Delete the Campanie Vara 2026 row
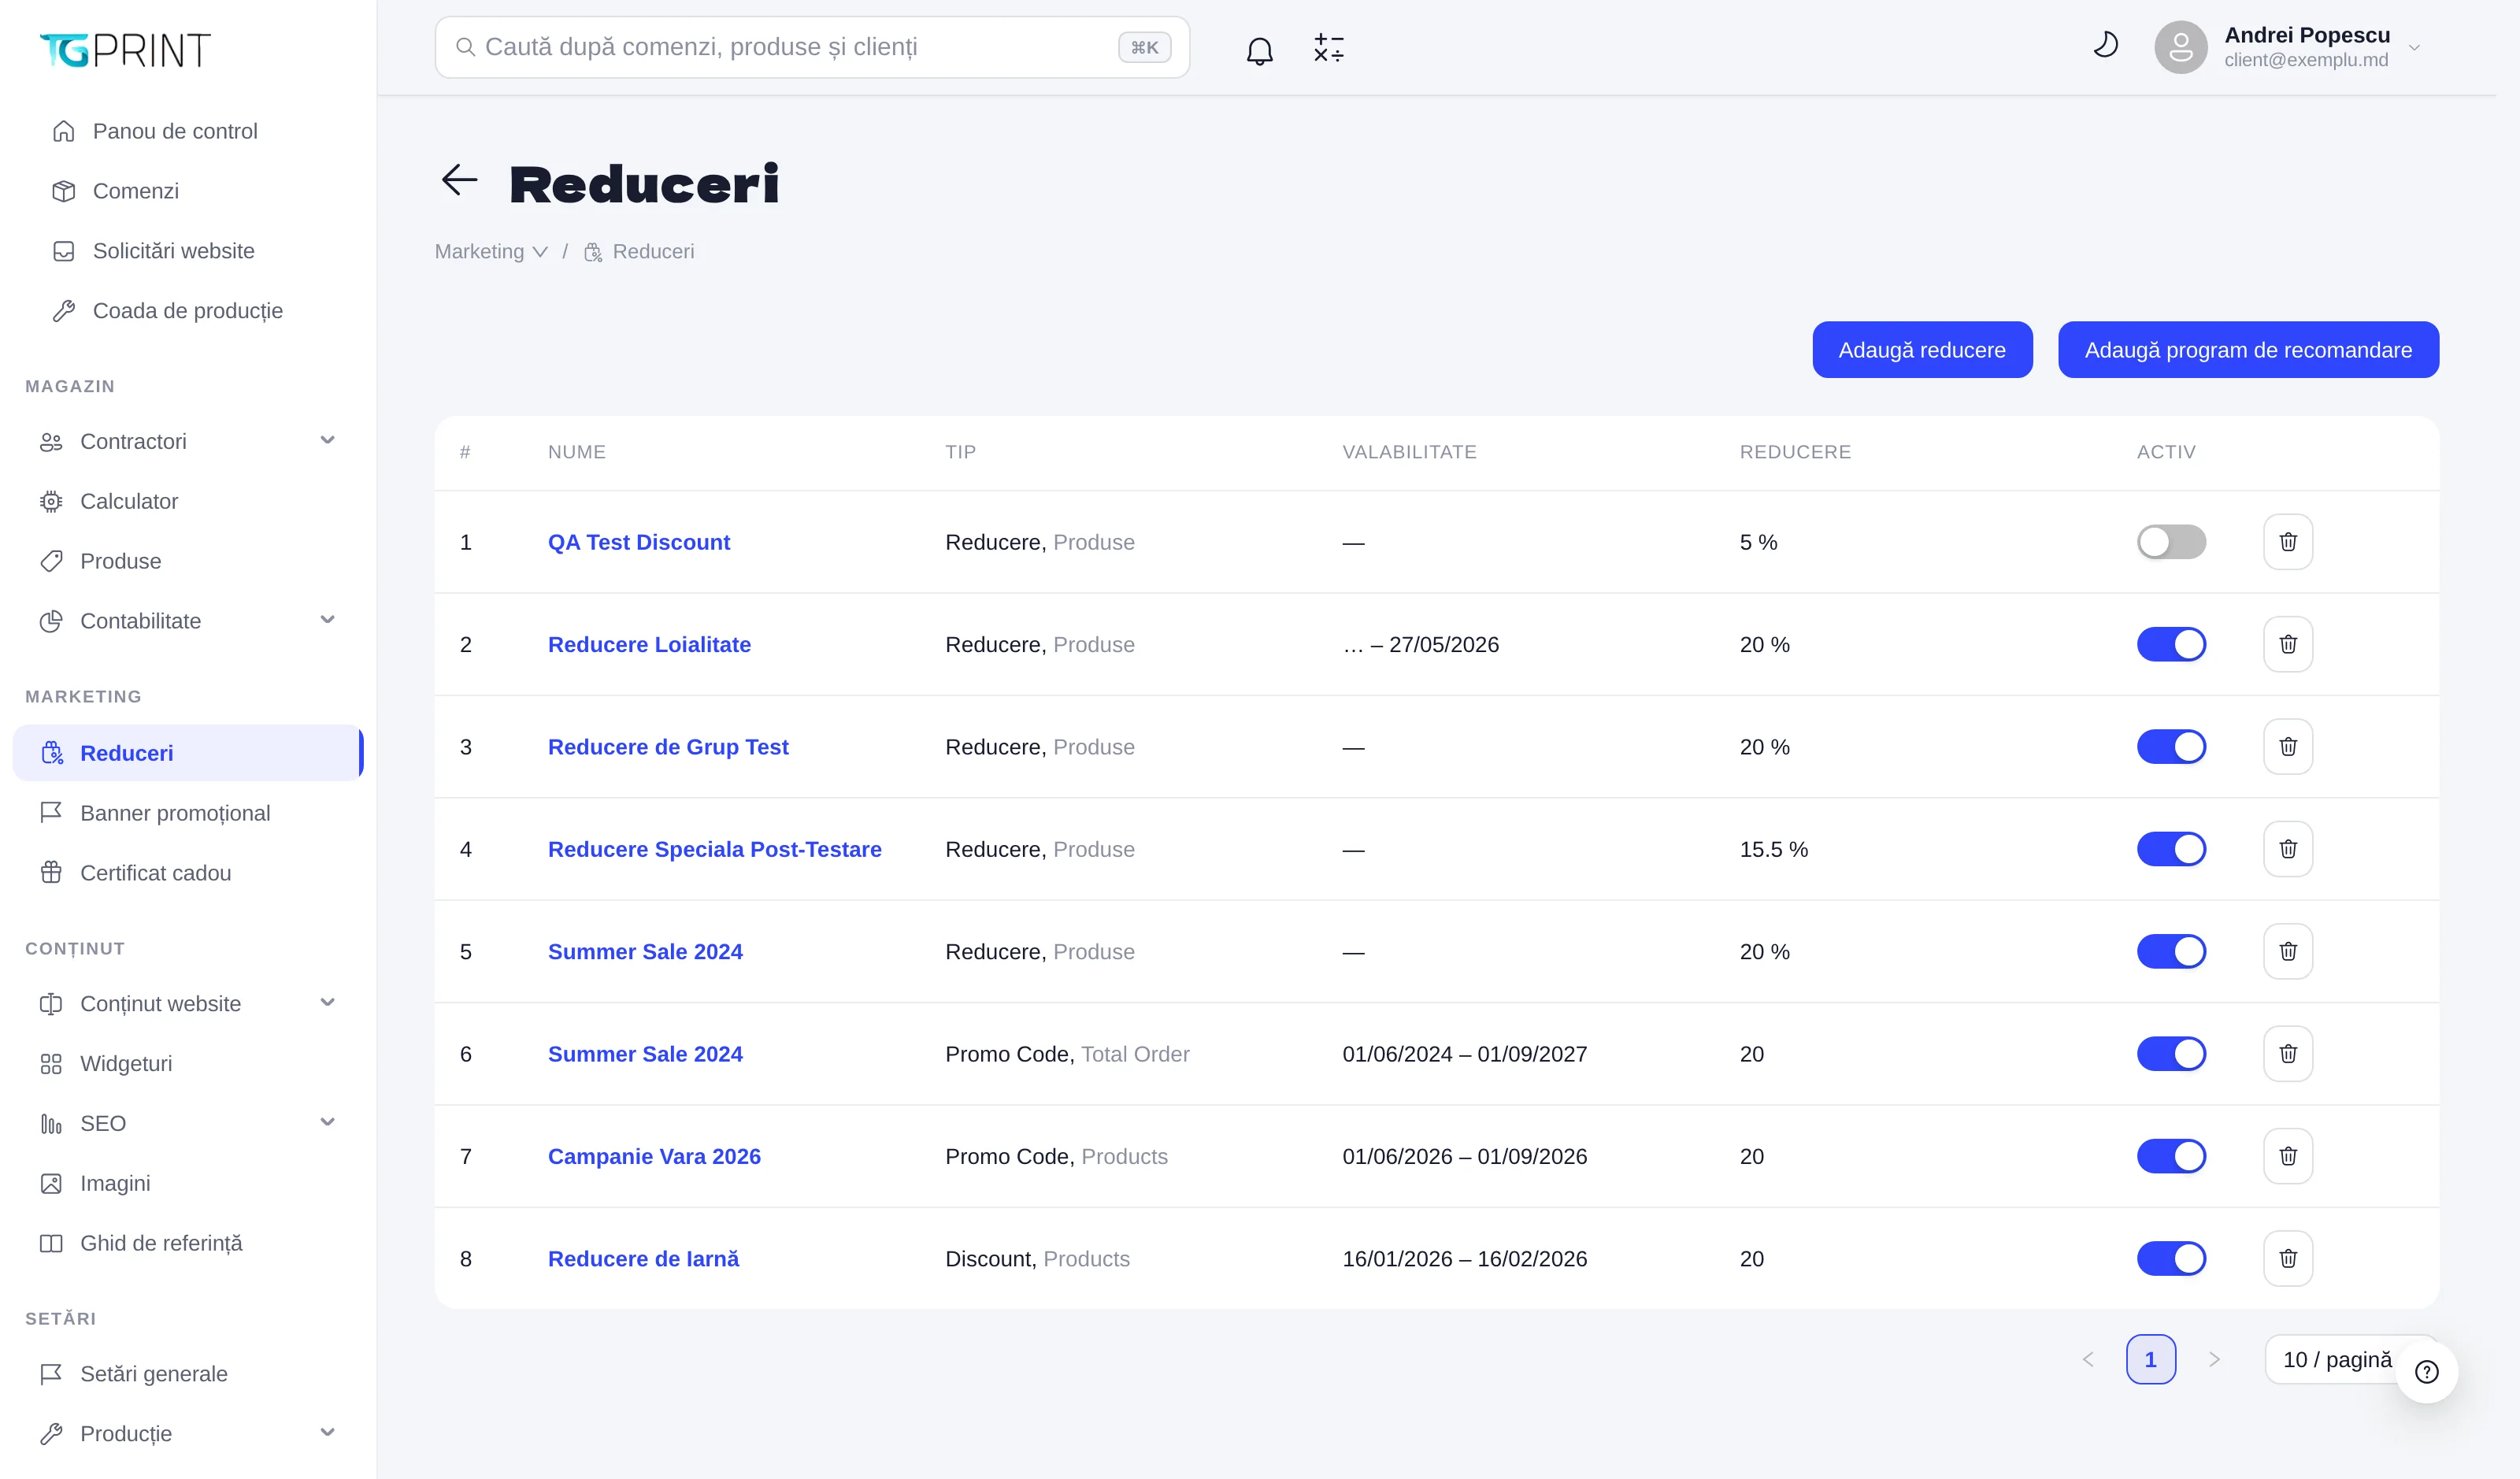The height and width of the screenshot is (1479, 2520). 2287,1156
